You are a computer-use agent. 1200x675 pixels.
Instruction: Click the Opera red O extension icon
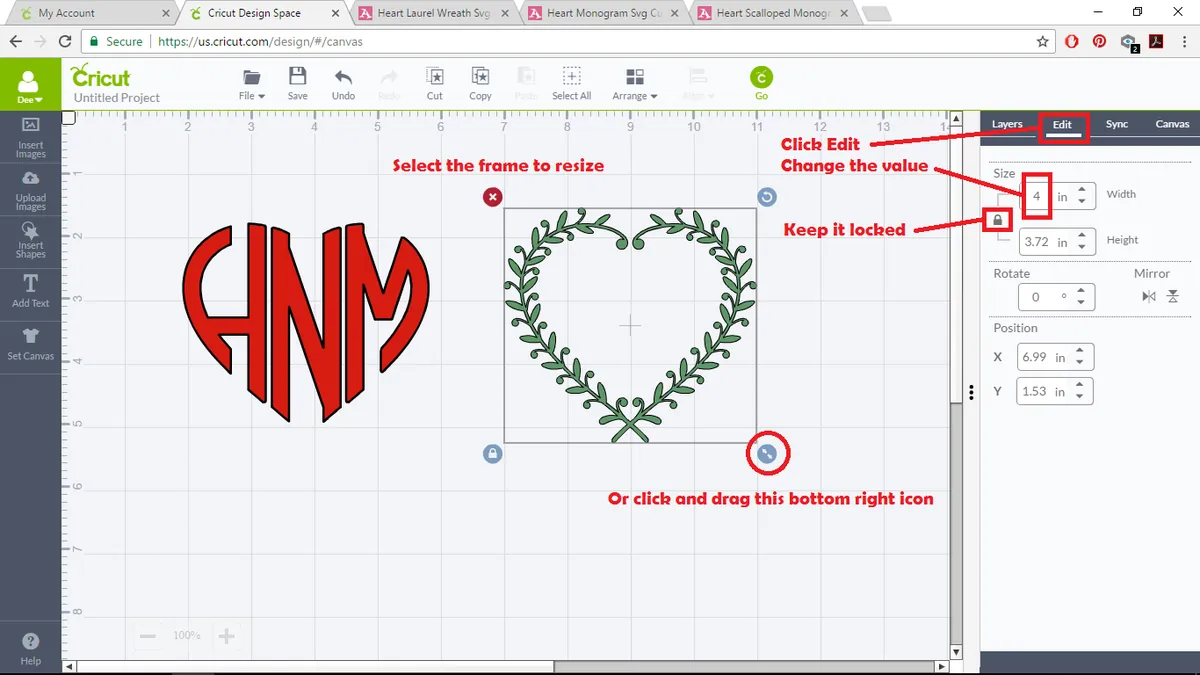pyautogui.click(x=1072, y=42)
